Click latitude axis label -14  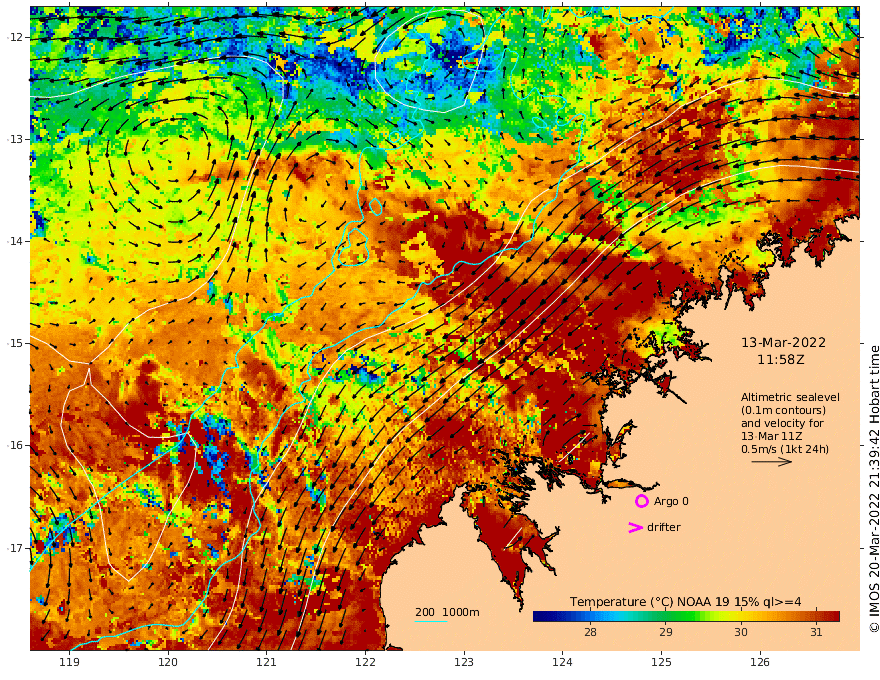coord(15,241)
